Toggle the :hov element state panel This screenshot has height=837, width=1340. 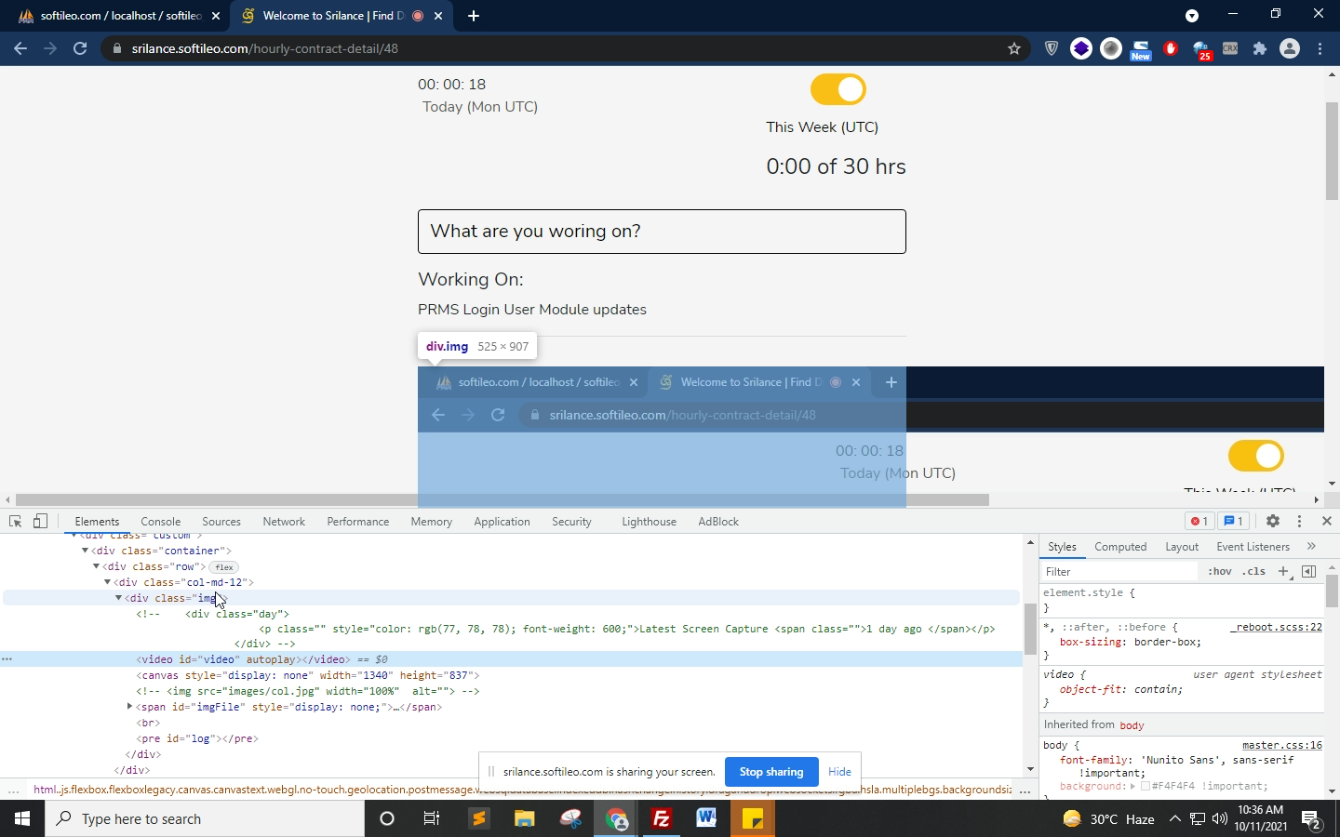click(x=1219, y=571)
